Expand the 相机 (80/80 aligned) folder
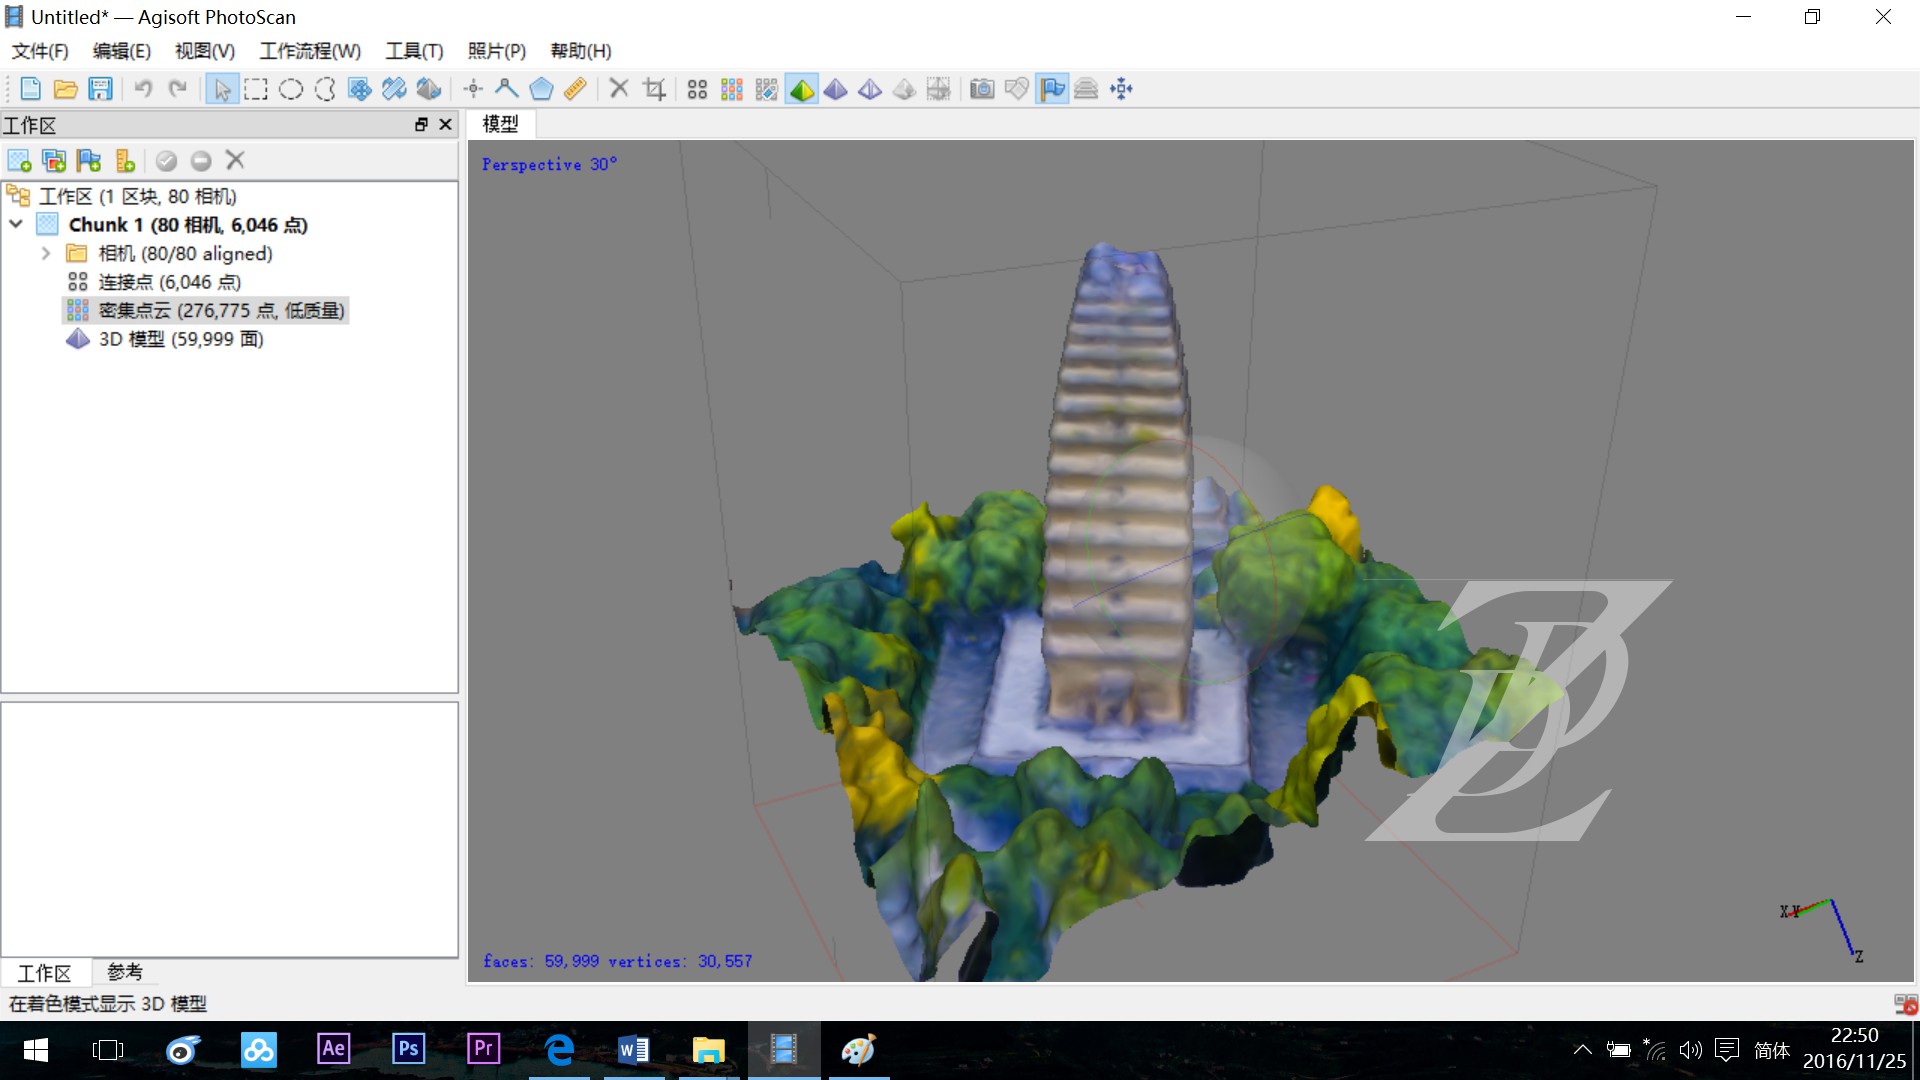Image resolution: width=1920 pixels, height=1080 pixels. coord(45,254)
